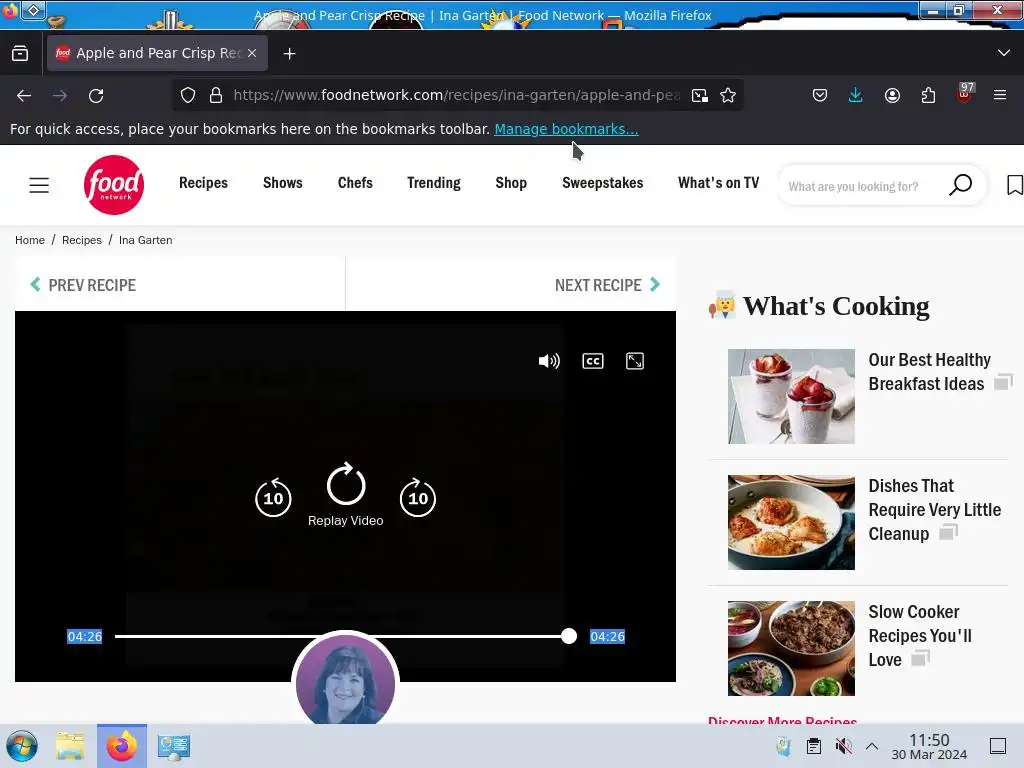The width and height of the screenshot is (1024, 768).
Task: Enter video fullscreen mode
Action: click(635, 361)
